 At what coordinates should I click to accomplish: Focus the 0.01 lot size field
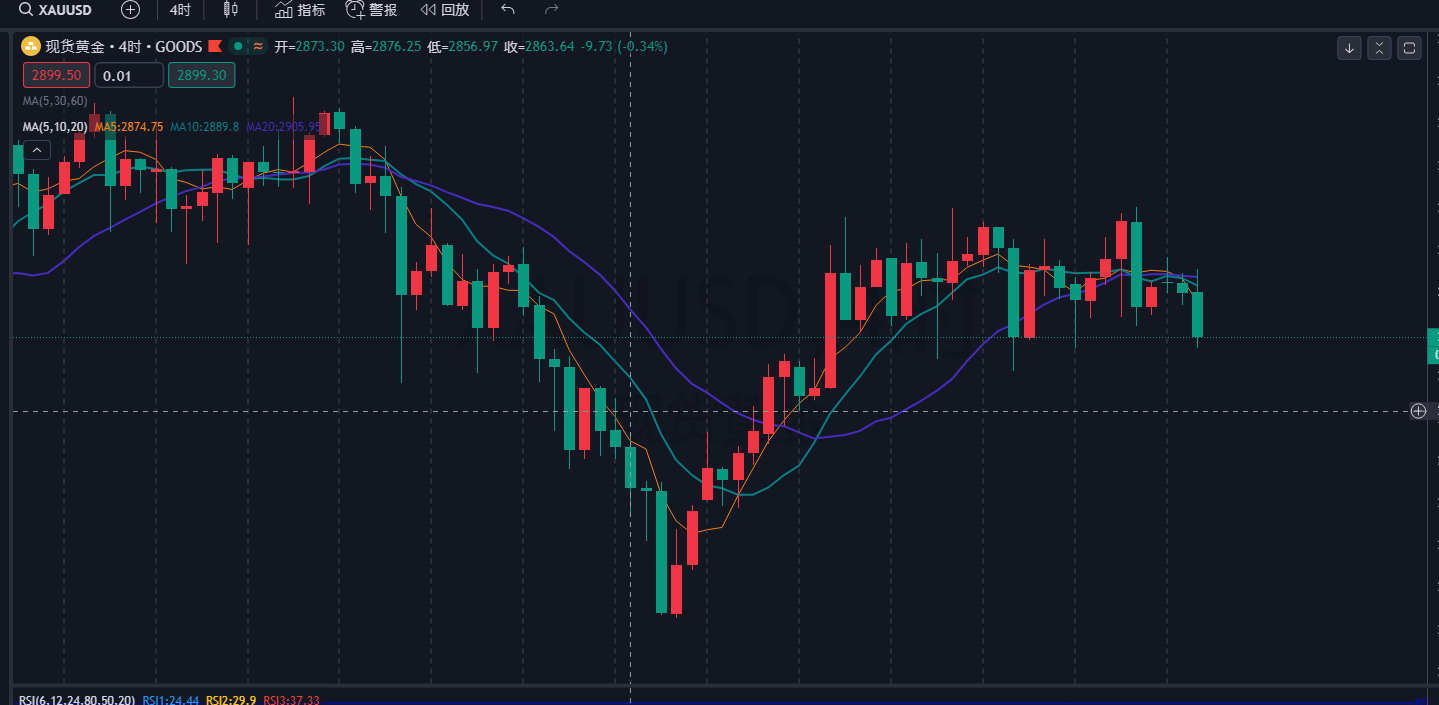tap(129, 75)
